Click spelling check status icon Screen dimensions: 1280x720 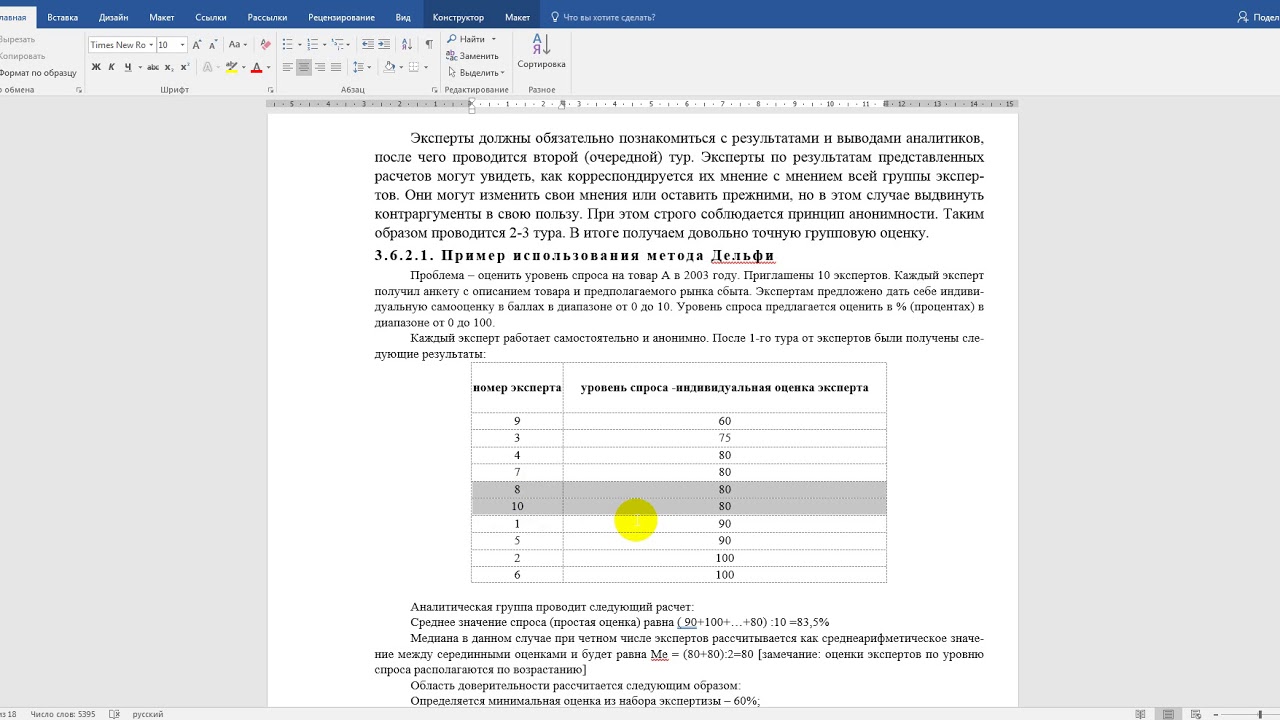tap(114, 714)
